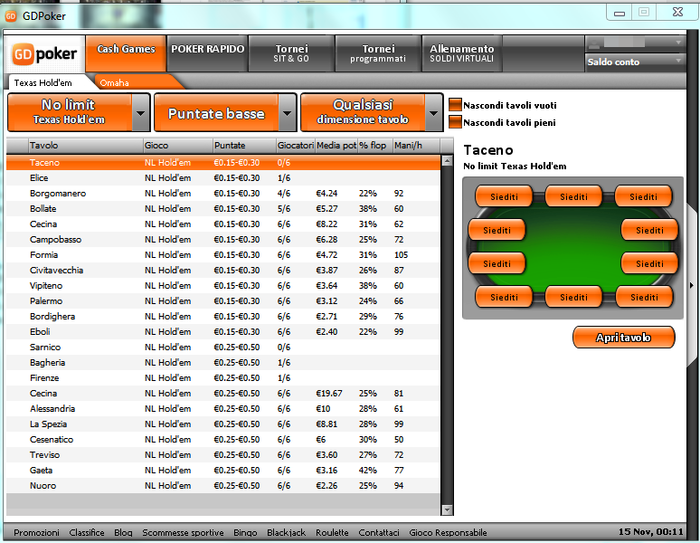Select the Civitavecchia table row

(x=223, y=270)
